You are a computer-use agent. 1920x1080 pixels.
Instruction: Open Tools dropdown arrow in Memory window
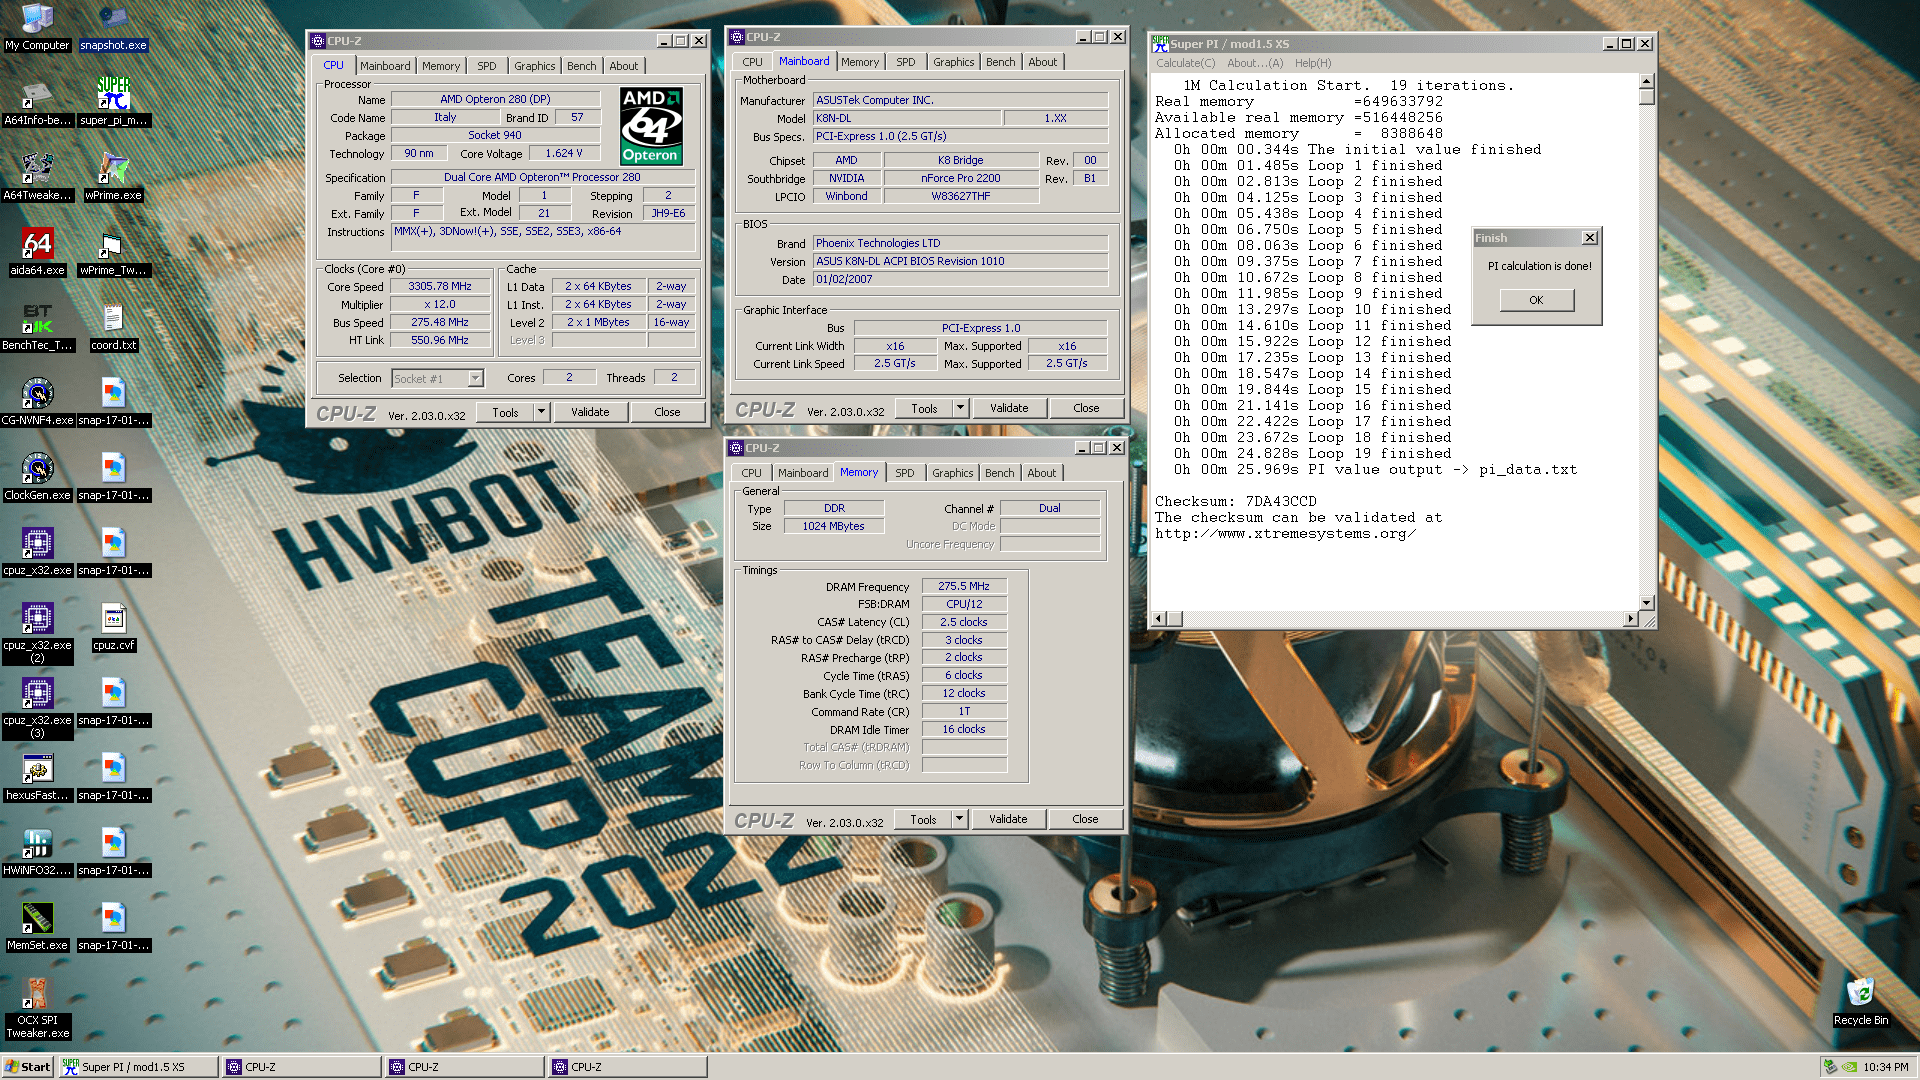point(959,819)
